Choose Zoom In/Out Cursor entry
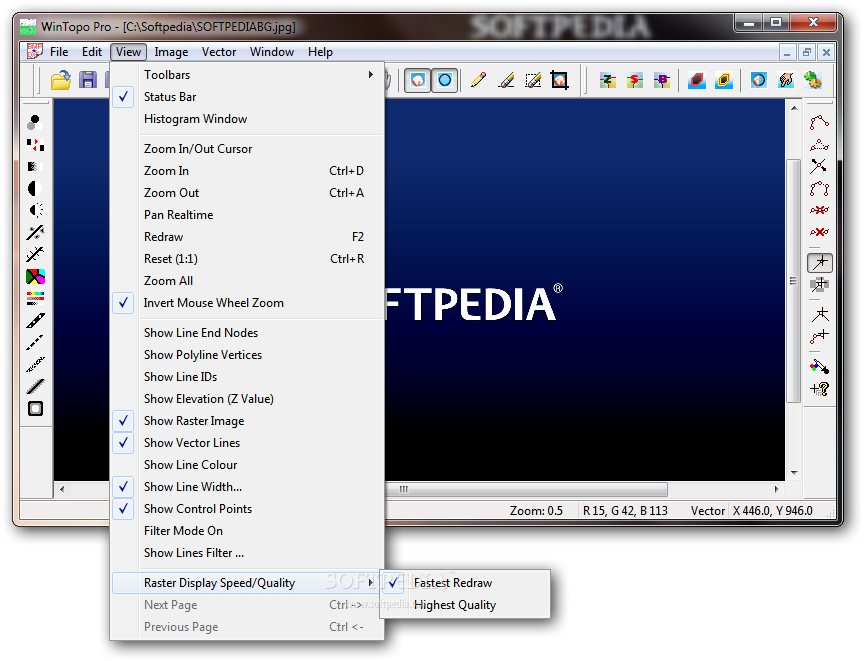The width and height of the screenshot is (864, 661). point(247,149)
